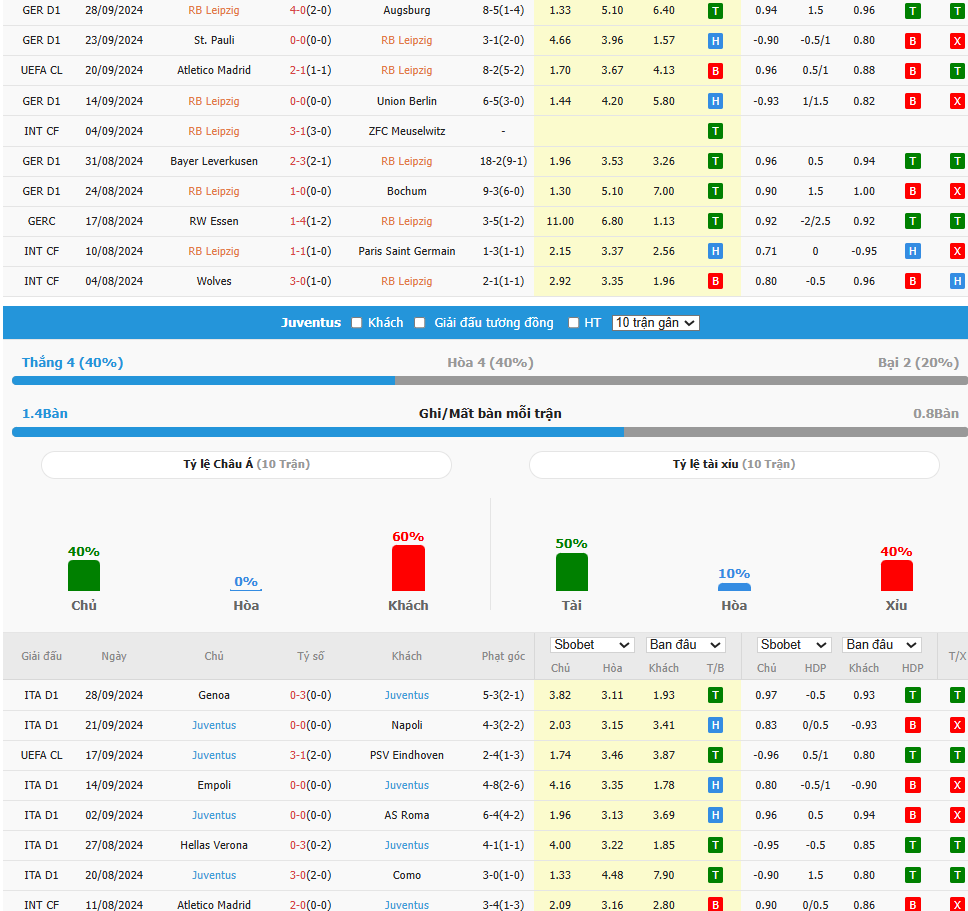
Task: Click odds 11.00 in RW Essen row
Action: (x=560, y=222)
